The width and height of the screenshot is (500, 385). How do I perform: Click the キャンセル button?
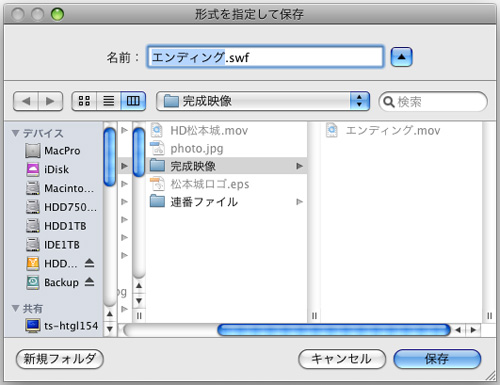[x=342, y=359]
